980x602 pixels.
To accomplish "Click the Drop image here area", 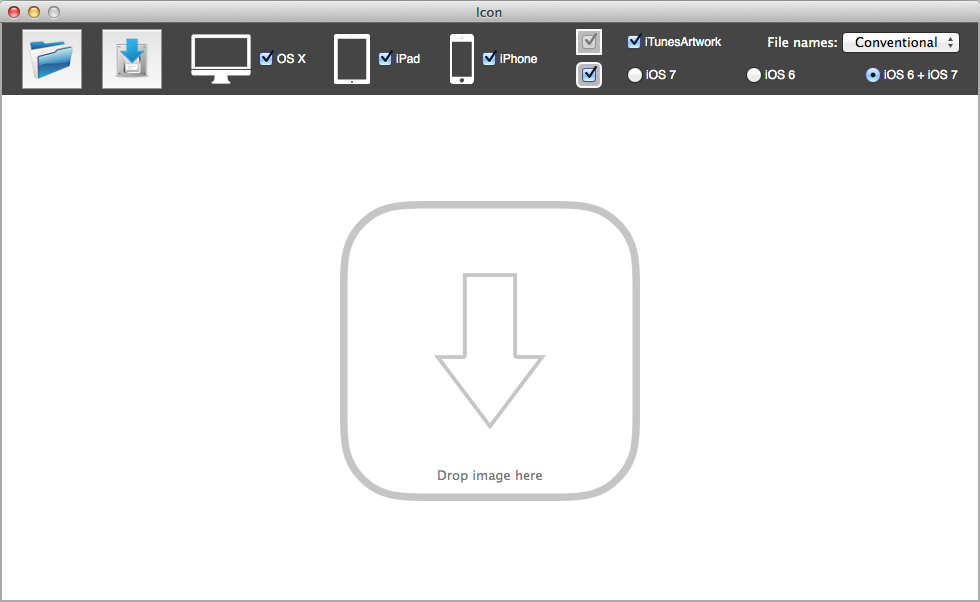I will click(x=490, y=350).
